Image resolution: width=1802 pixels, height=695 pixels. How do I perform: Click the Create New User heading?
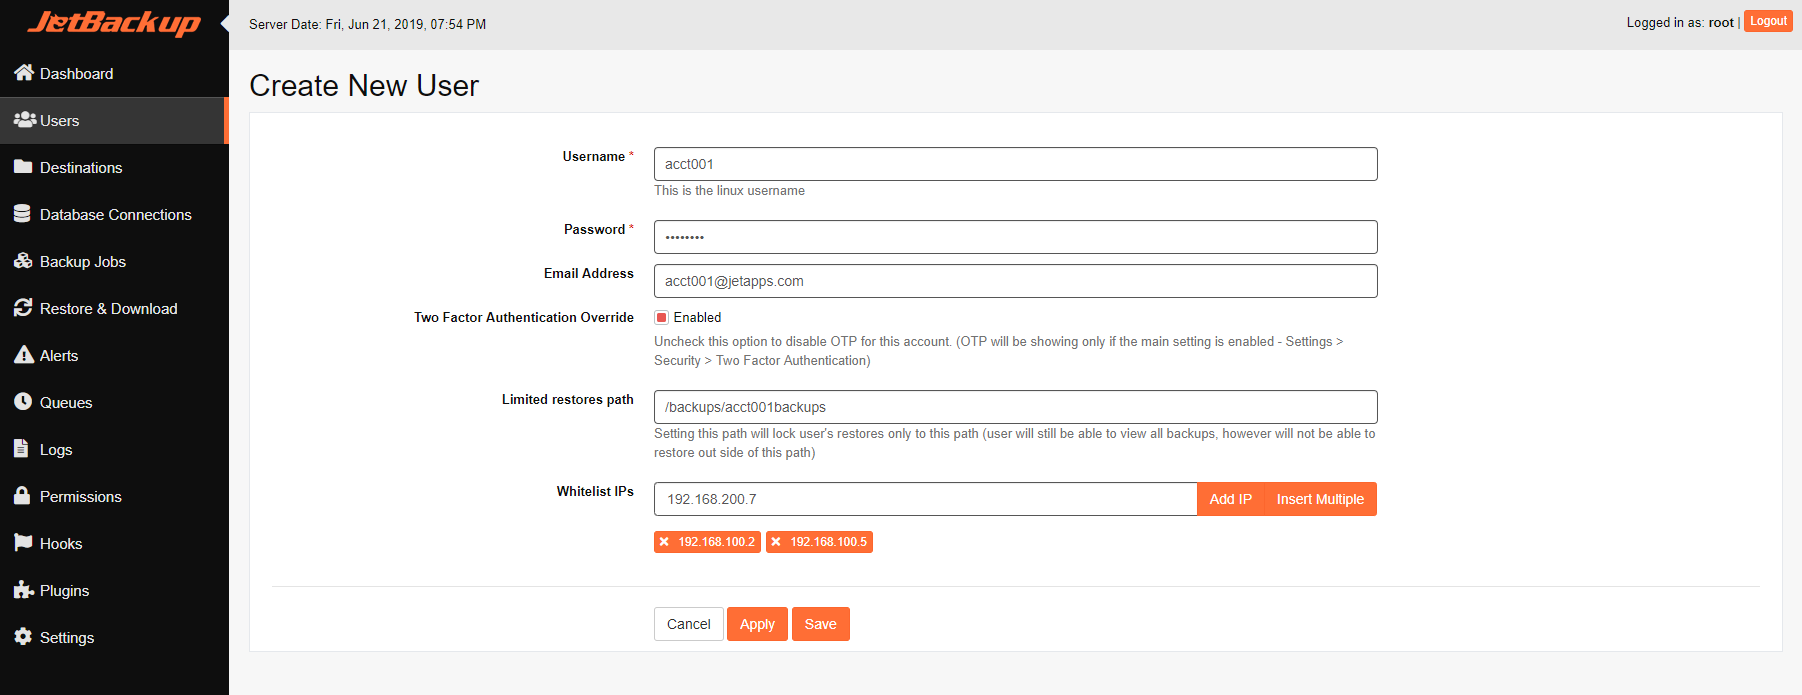point(364,86)
